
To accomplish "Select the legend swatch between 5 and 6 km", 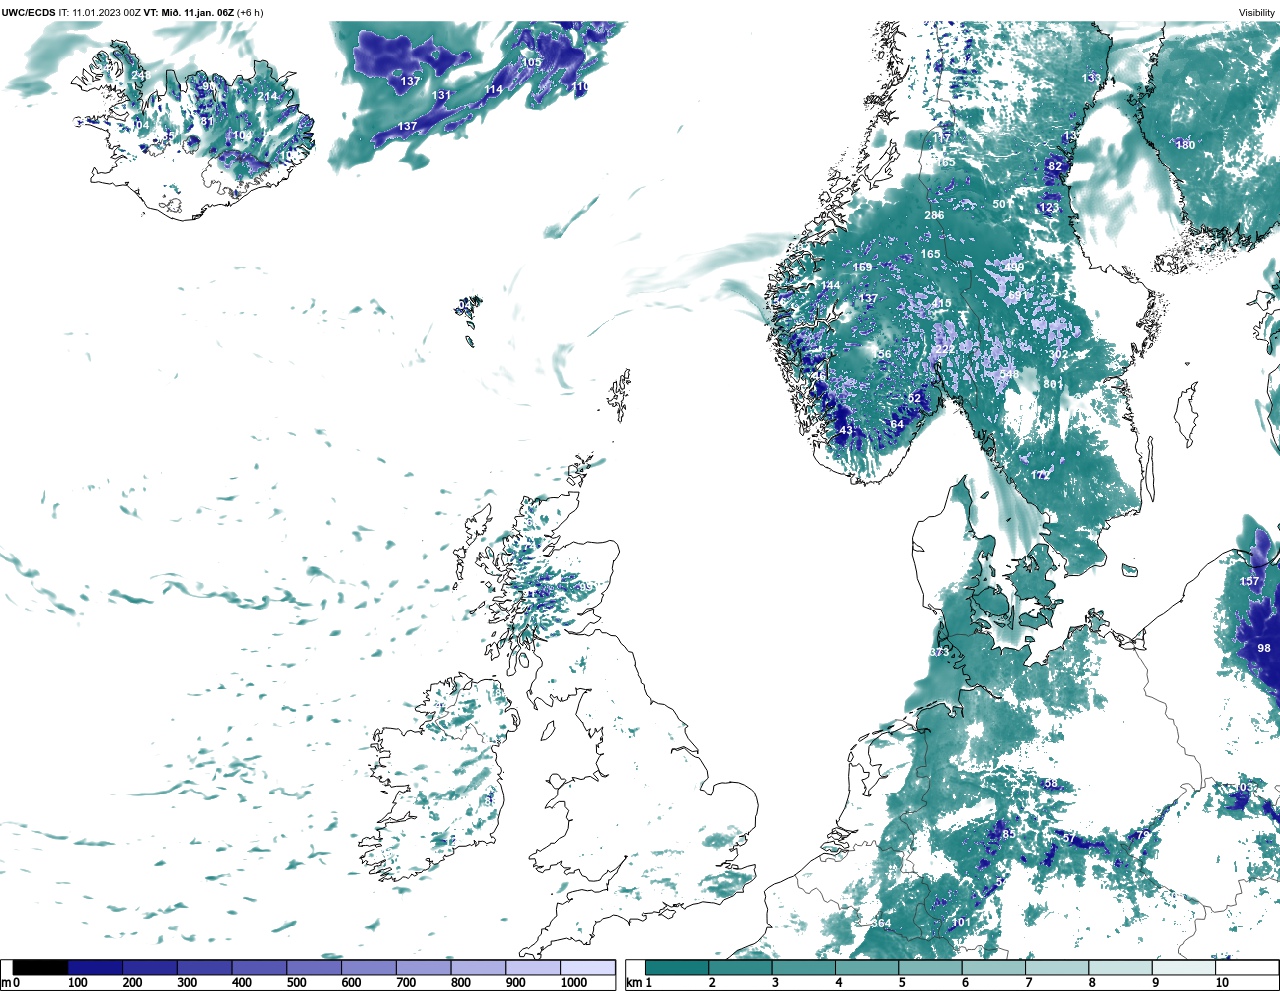I will click(930, 968).
